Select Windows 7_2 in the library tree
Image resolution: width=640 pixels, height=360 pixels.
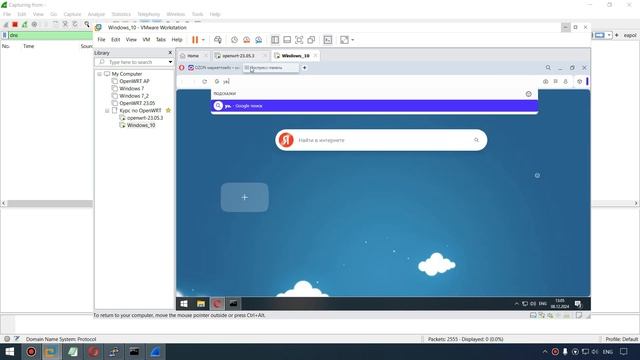(x=134, y=96)
